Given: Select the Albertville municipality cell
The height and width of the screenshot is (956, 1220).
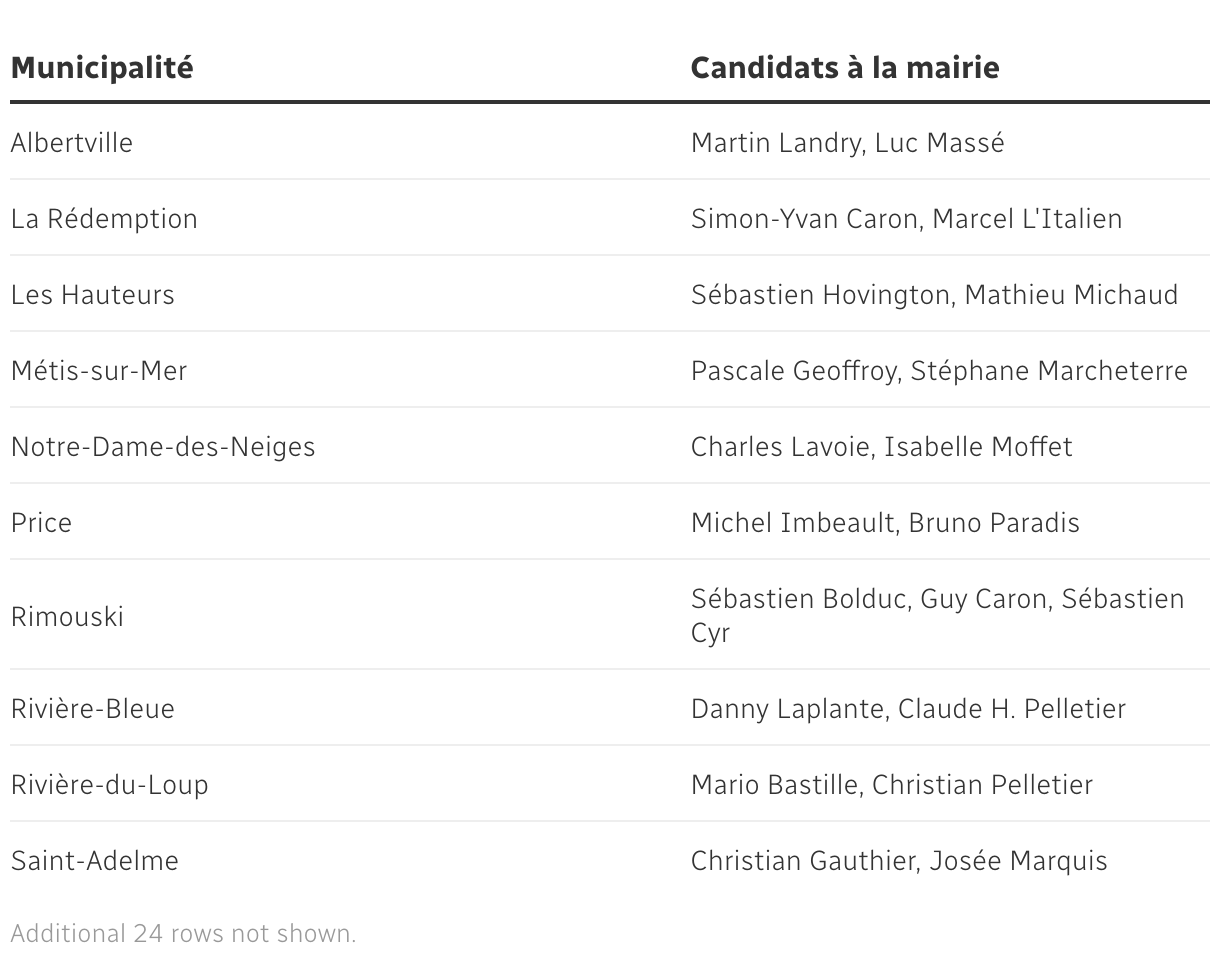Looking at the screenshot, I should pos(72,143).
